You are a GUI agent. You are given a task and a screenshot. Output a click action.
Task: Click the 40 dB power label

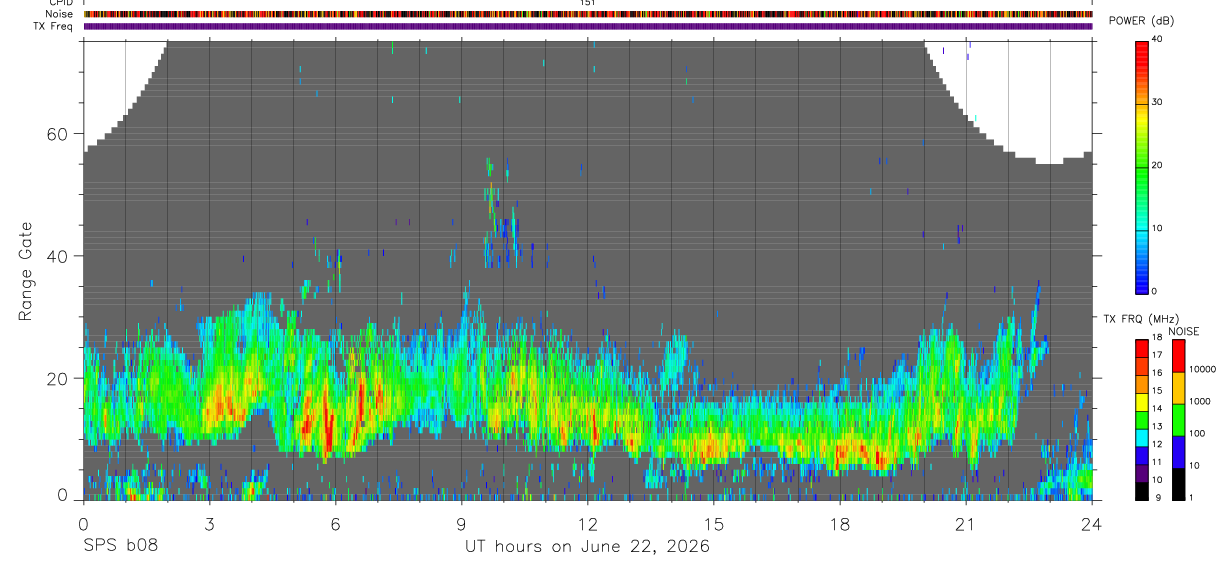coord(1157,39)
